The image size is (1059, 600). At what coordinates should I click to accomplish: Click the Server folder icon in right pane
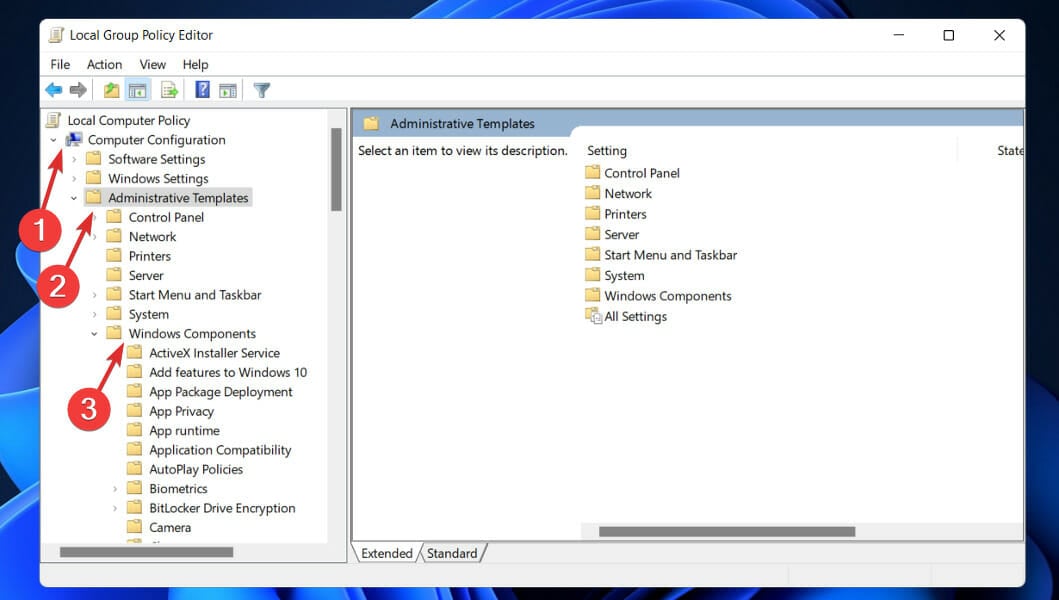point(592,234)
